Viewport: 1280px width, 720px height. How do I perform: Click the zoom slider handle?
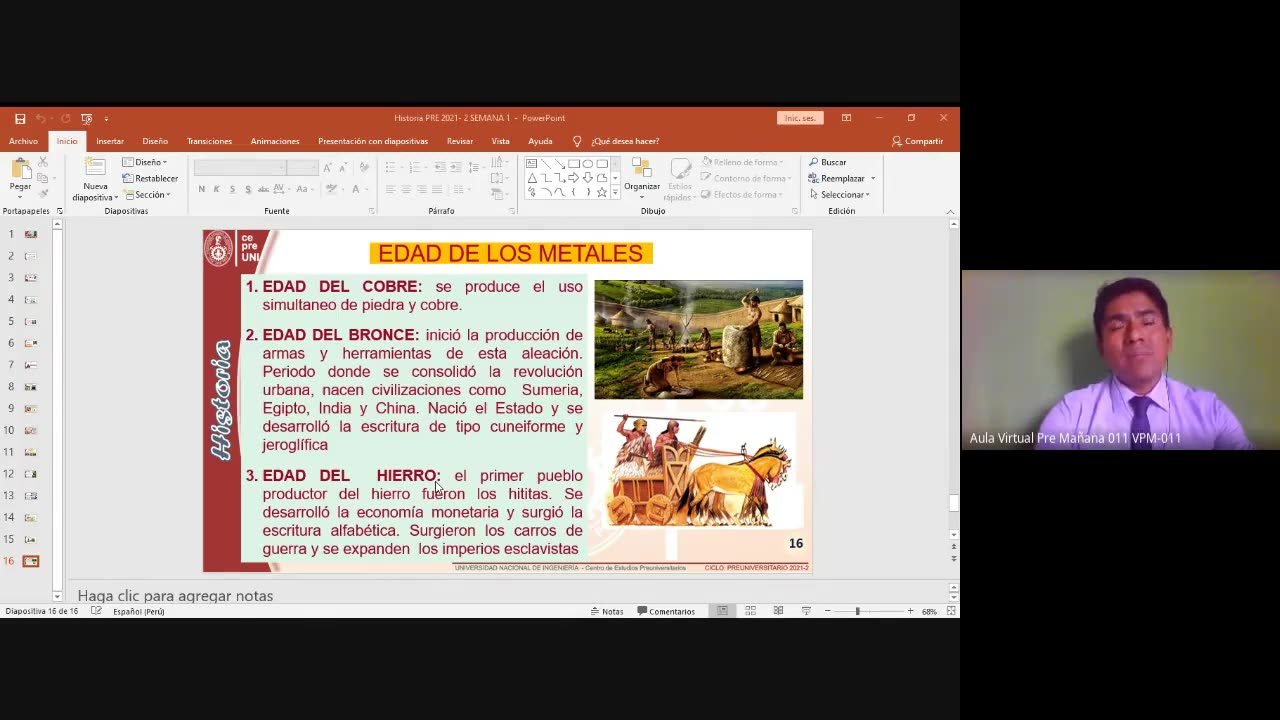[x=857, y=611]
